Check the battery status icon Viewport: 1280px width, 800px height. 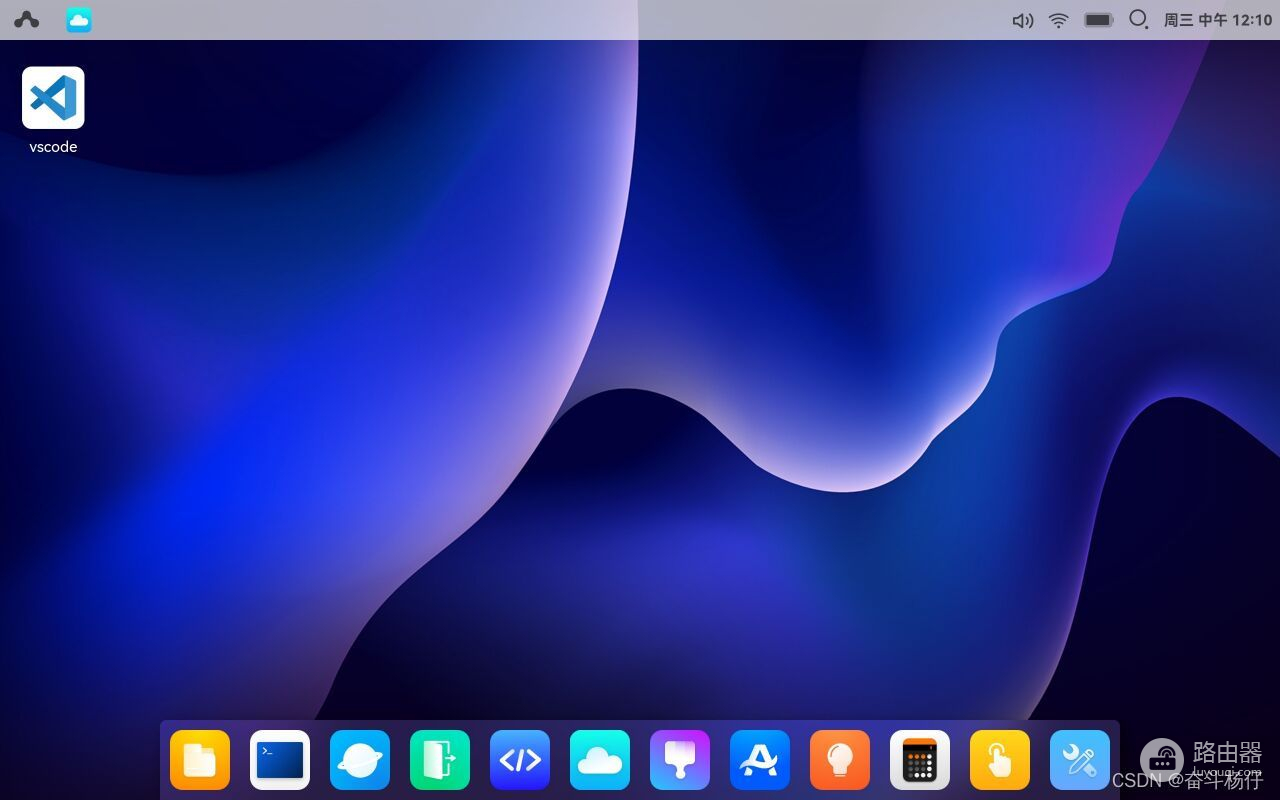[x=1099, y=20]
